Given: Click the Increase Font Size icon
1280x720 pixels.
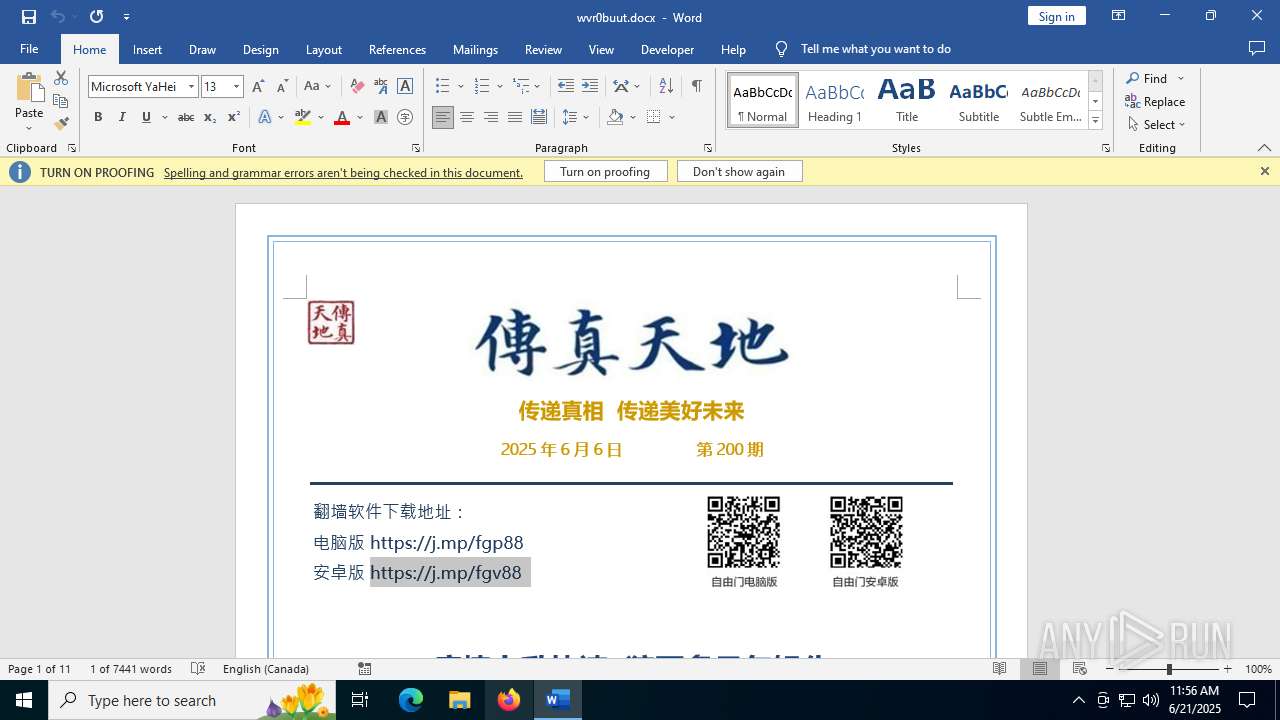Looking at the screenshot, I should click(x=259, y=87).
